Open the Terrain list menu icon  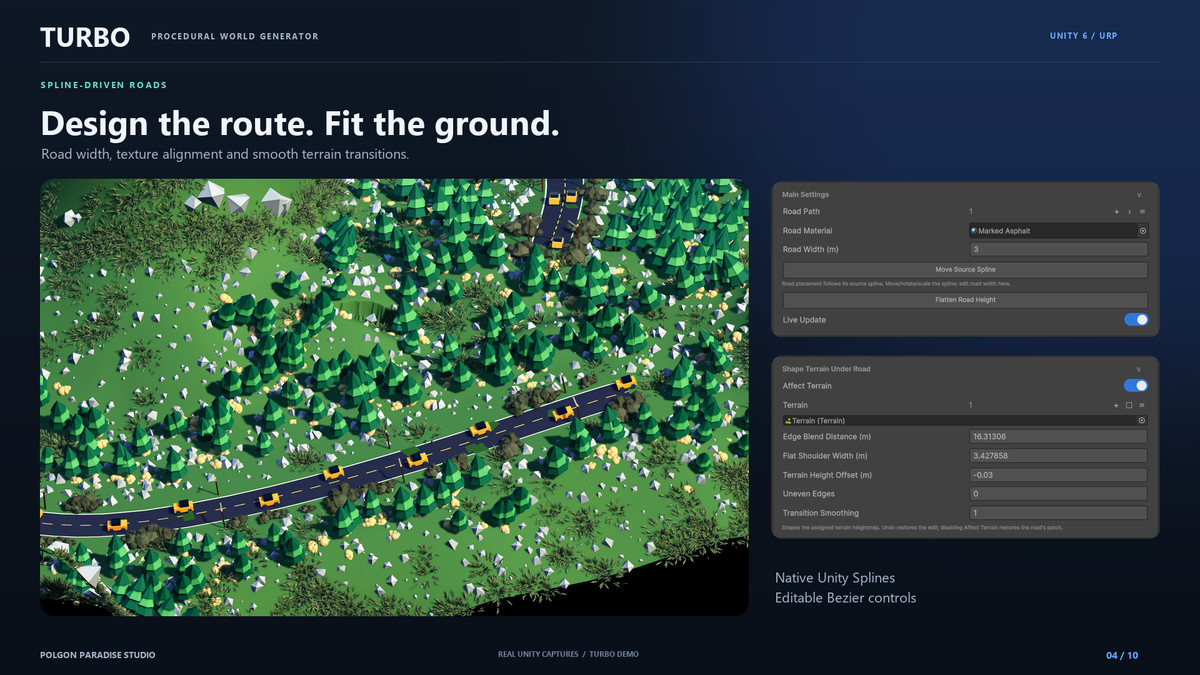1142,405
